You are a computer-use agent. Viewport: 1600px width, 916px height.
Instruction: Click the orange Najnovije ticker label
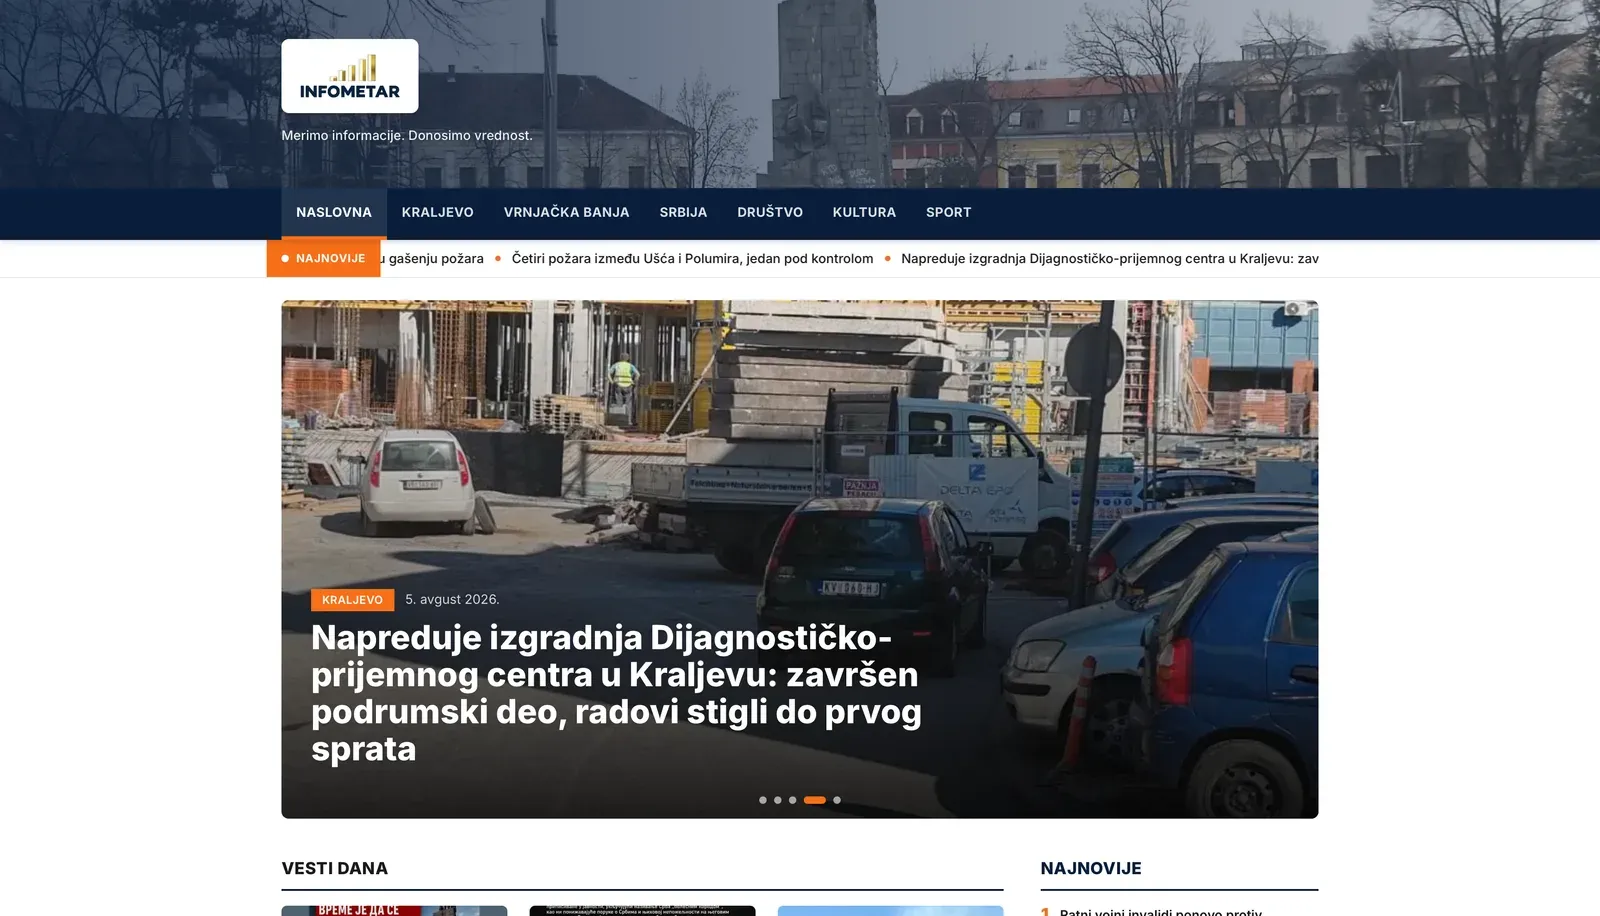(x=324, y=258)
